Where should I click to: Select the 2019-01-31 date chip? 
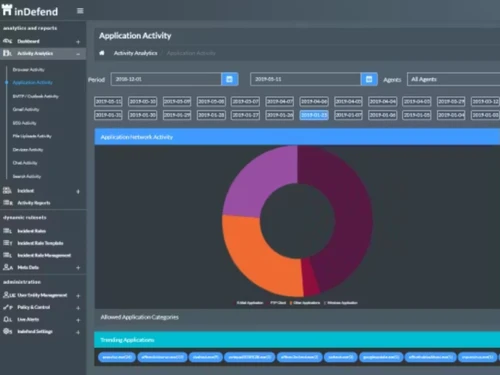[108, 115]
